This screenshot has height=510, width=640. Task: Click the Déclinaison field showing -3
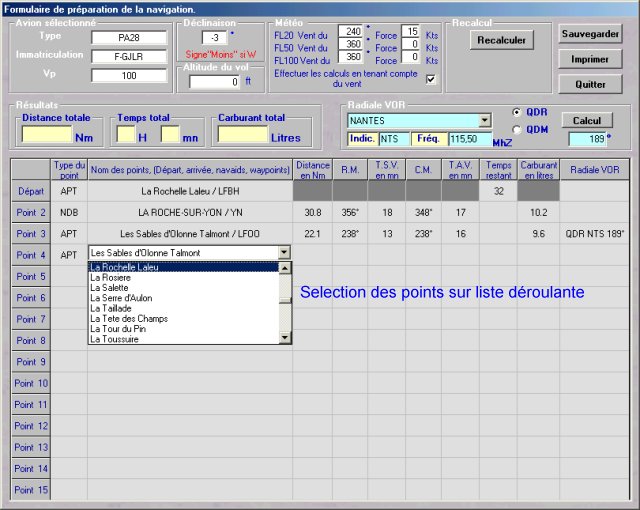pos(215,38)
